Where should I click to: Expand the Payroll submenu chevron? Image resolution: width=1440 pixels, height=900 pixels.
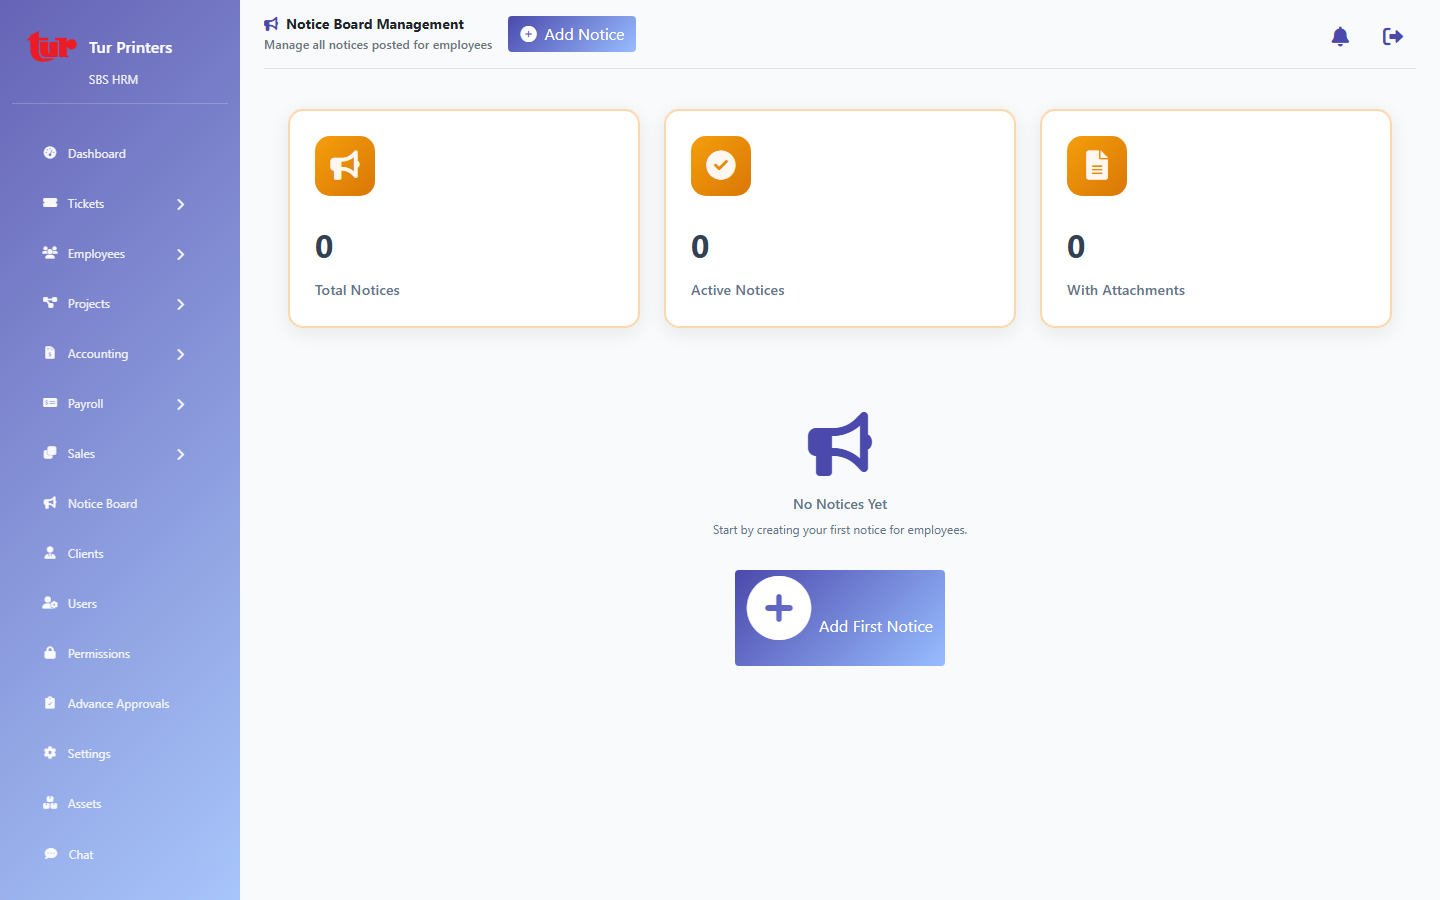tap(181, 404)
